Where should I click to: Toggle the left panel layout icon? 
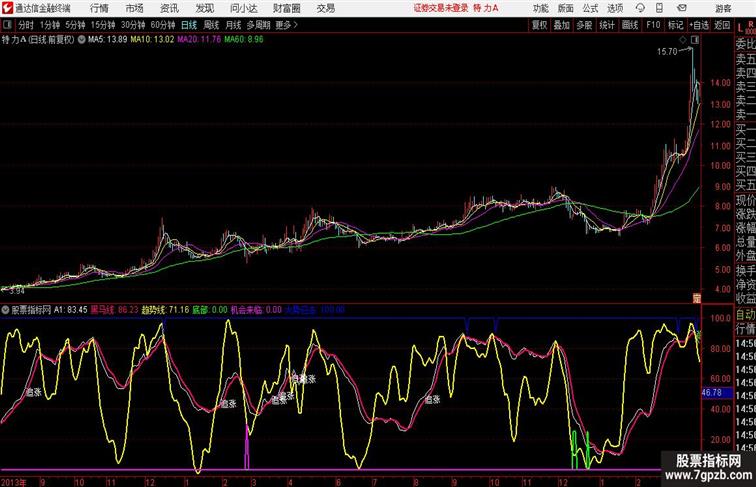click(7, 25)
